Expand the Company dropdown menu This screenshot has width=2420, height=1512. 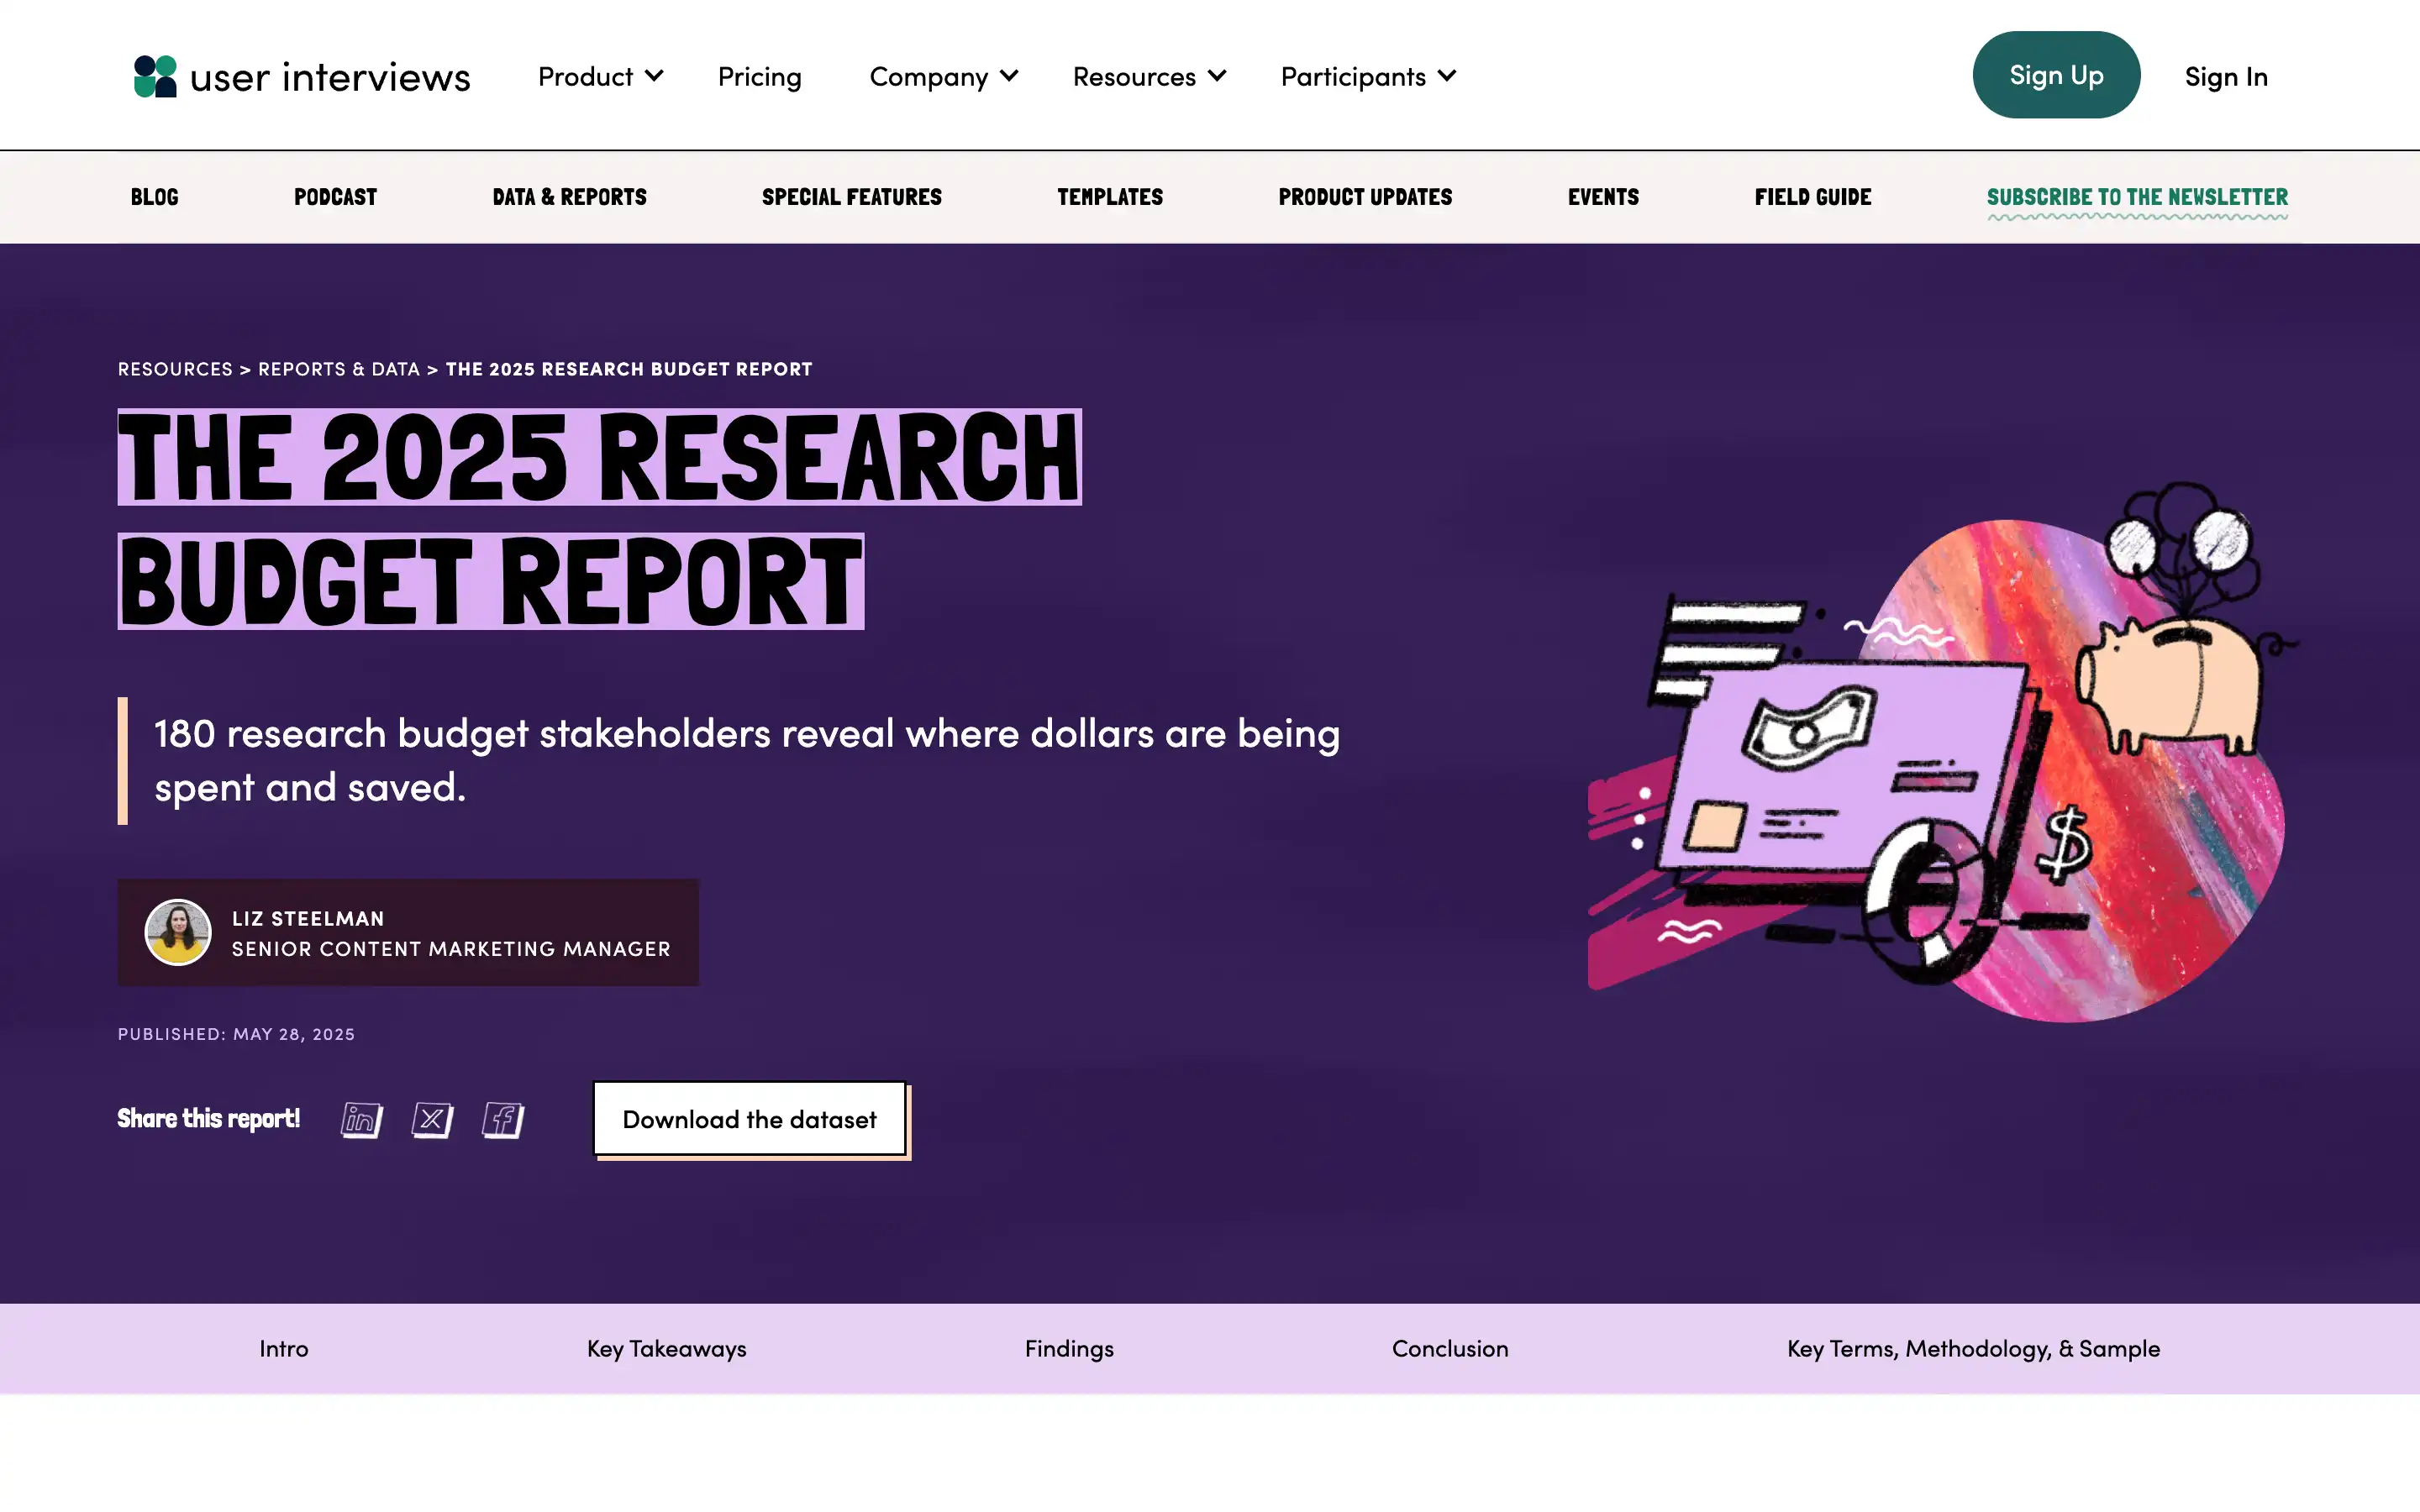(x=943, y=76)
